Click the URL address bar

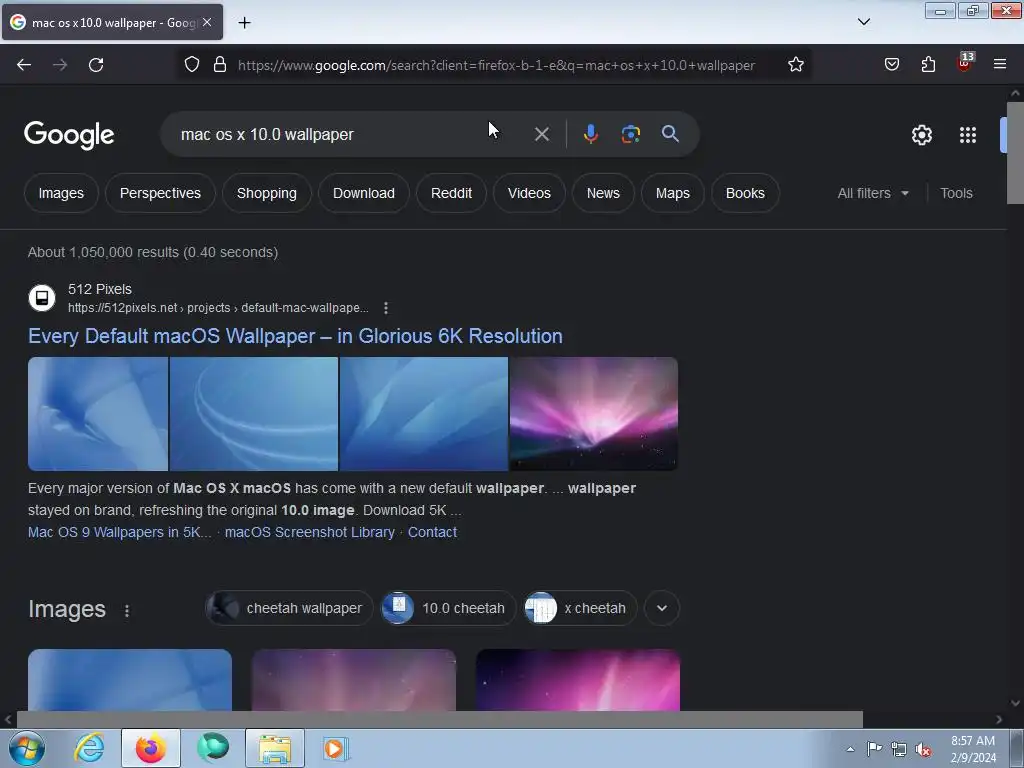(496, 65)
